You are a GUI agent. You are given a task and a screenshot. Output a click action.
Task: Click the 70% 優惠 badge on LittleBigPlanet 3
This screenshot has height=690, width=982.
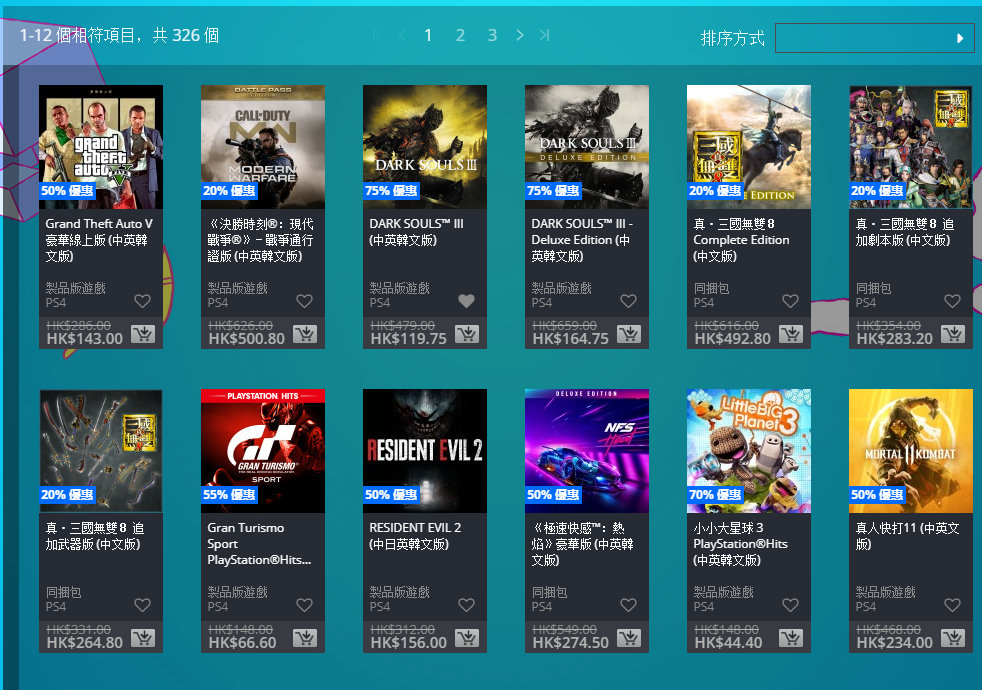[715, 495]
